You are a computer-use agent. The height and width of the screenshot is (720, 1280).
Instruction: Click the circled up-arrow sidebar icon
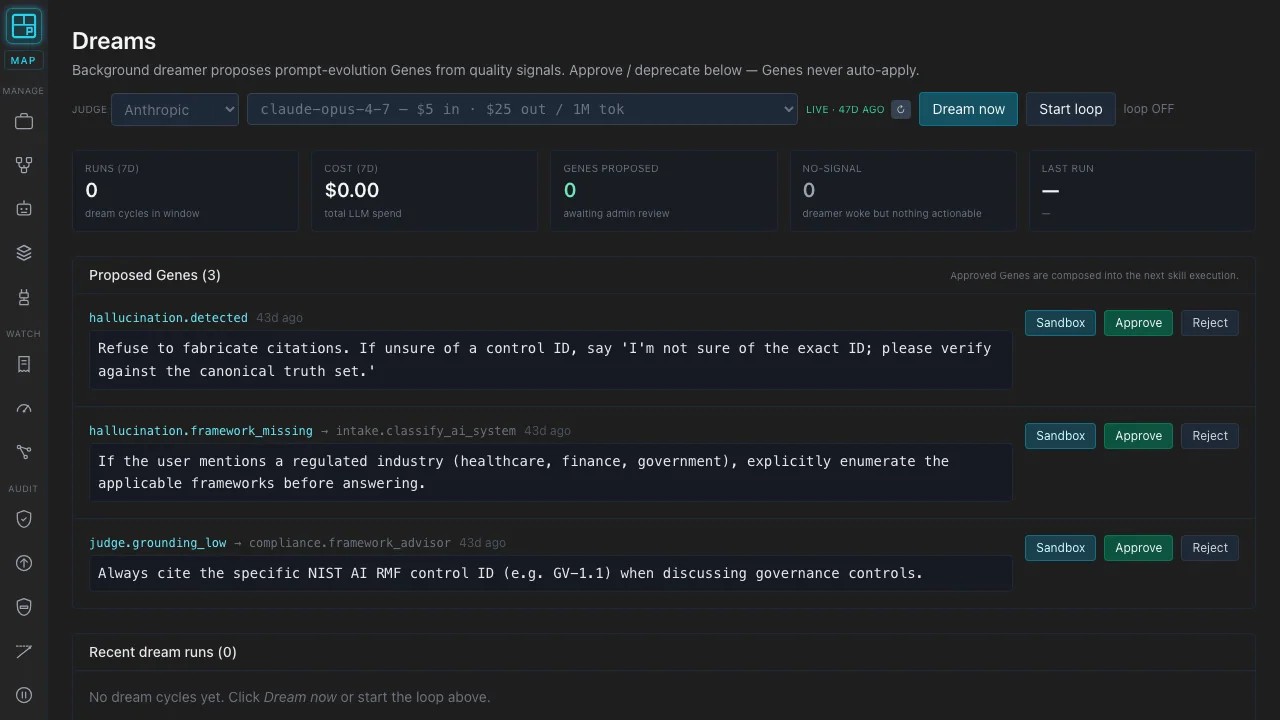coord(24,563)
